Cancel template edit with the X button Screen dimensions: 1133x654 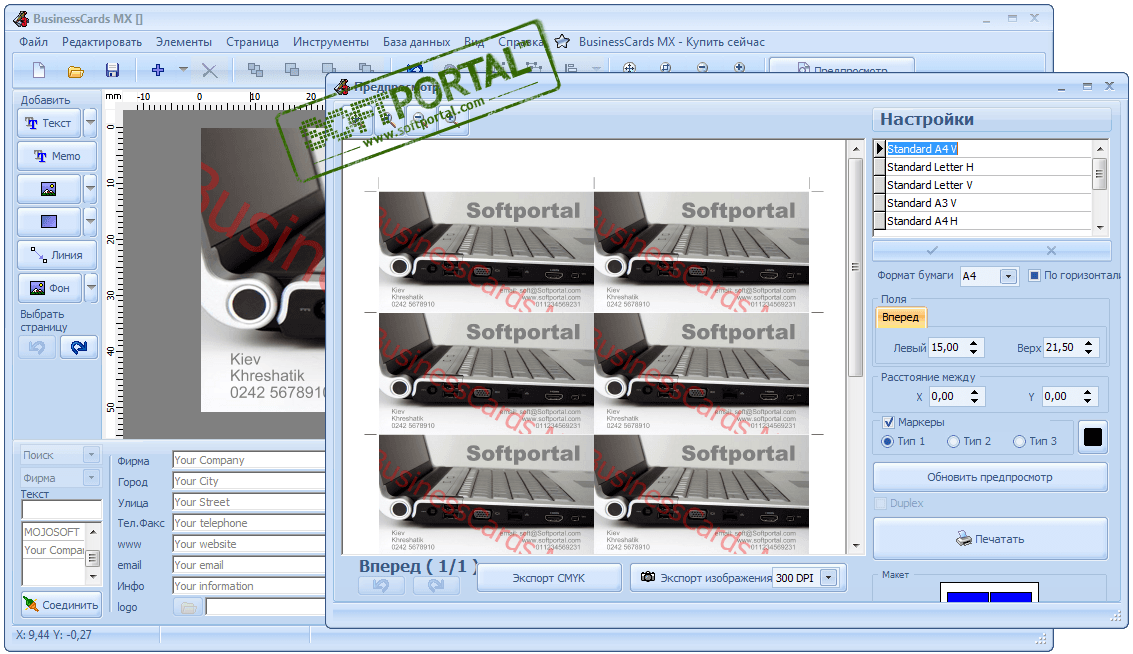coord(1051,250)
